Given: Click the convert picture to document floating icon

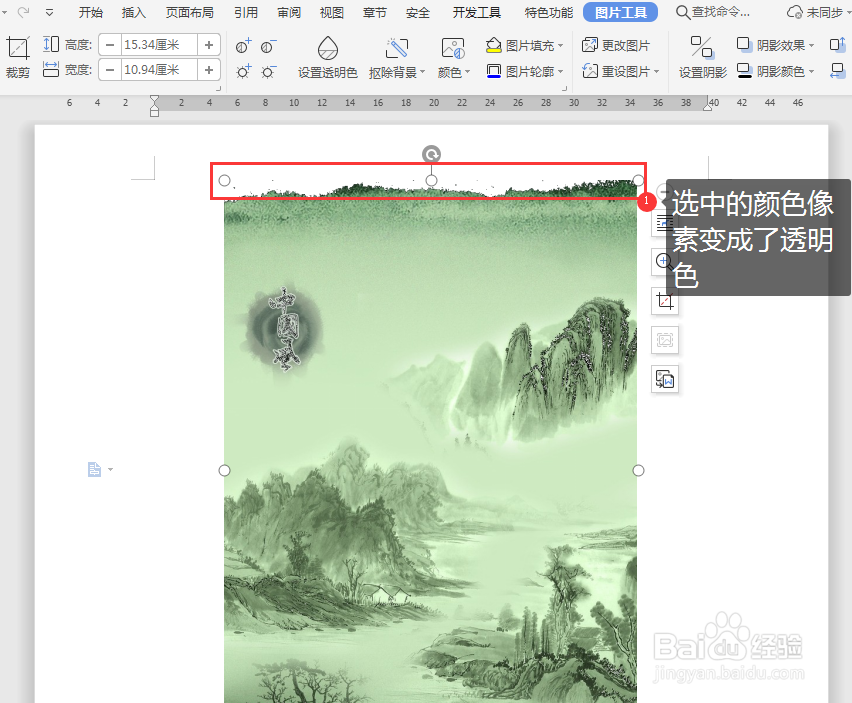Looking at the screenshot, I should pyautogui.click(x=665, y=379).
